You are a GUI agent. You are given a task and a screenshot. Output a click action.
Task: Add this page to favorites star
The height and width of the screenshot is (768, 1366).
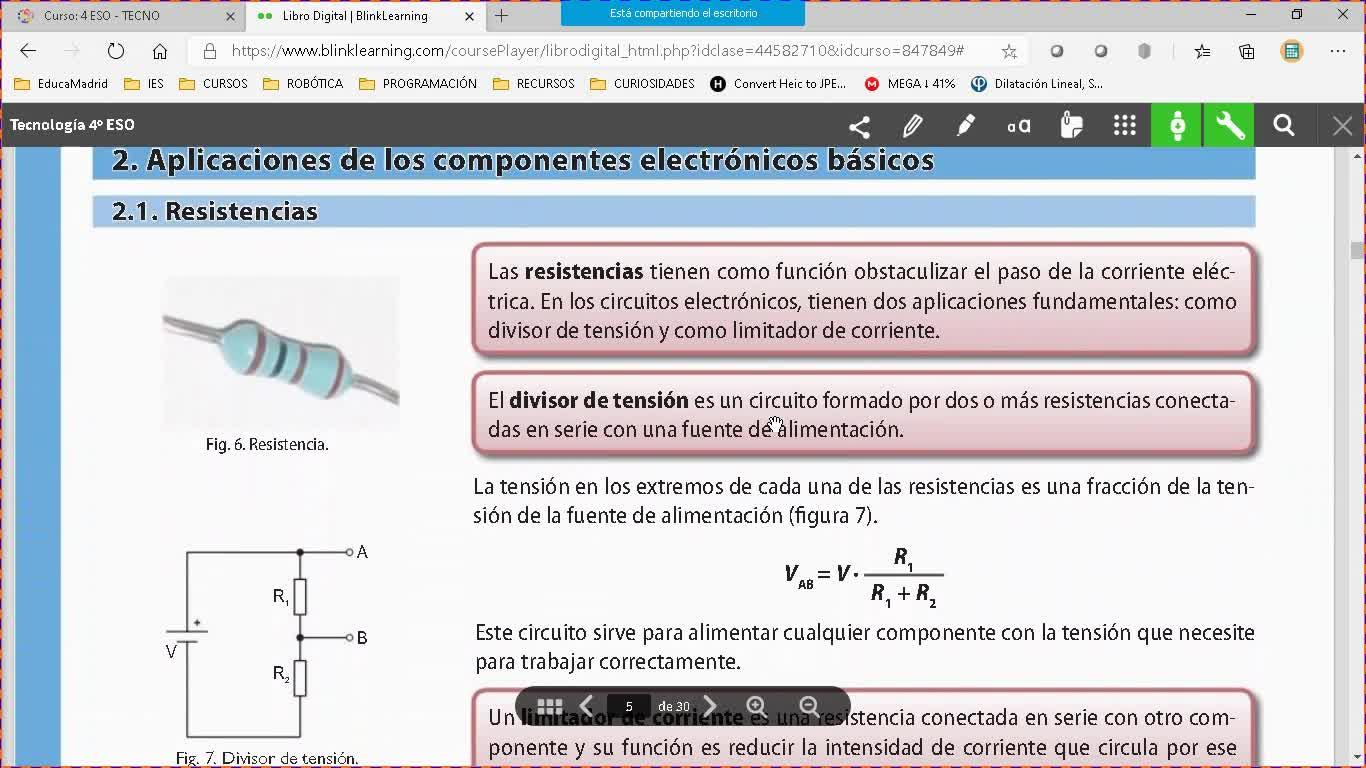(x=1009, y=51)
